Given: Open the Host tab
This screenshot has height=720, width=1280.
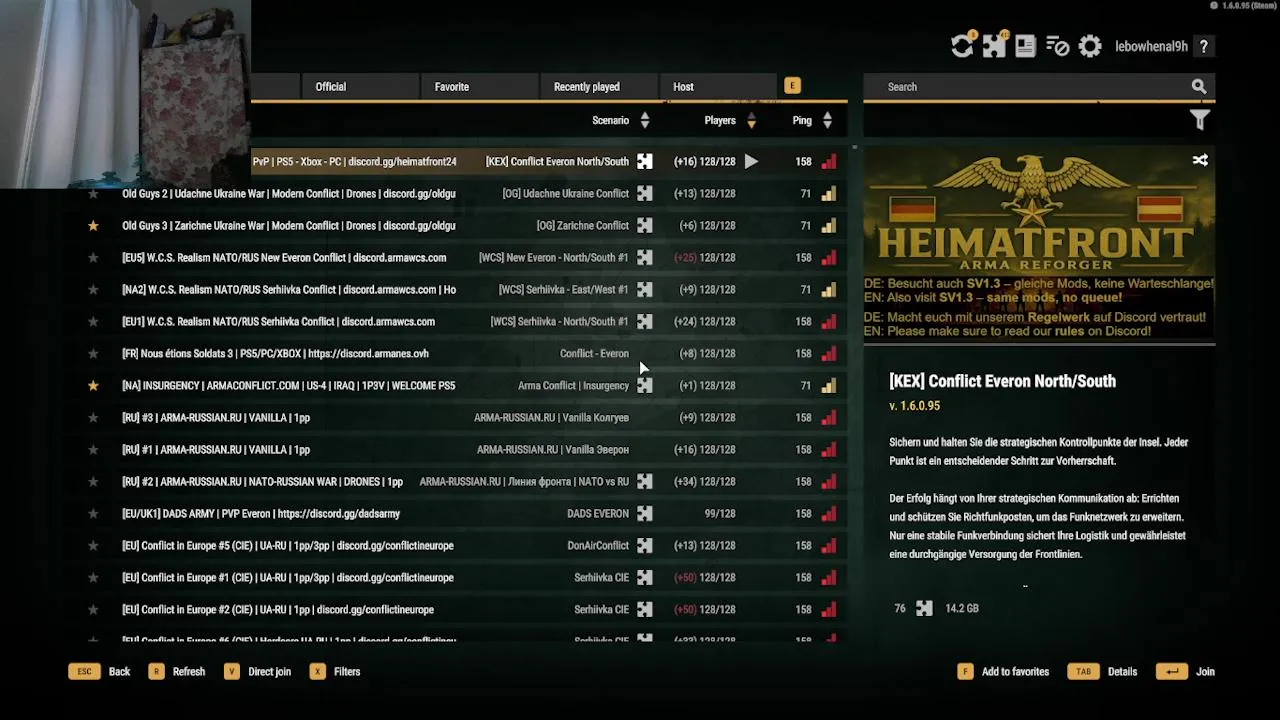Looking at the screenshot, I should click(x=717, y=87).
